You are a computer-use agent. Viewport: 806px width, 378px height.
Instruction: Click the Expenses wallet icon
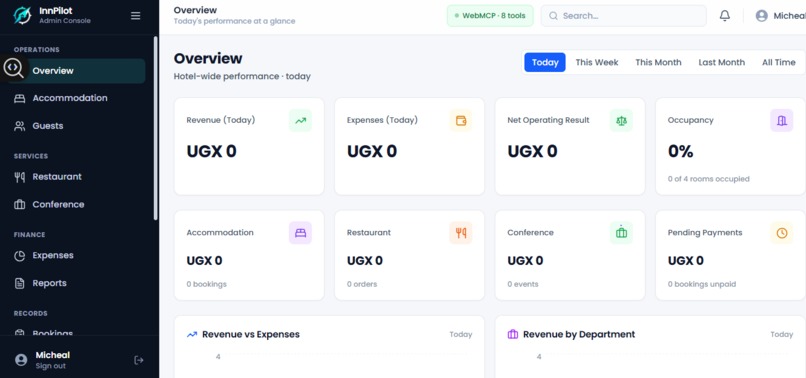pos(461,120)
